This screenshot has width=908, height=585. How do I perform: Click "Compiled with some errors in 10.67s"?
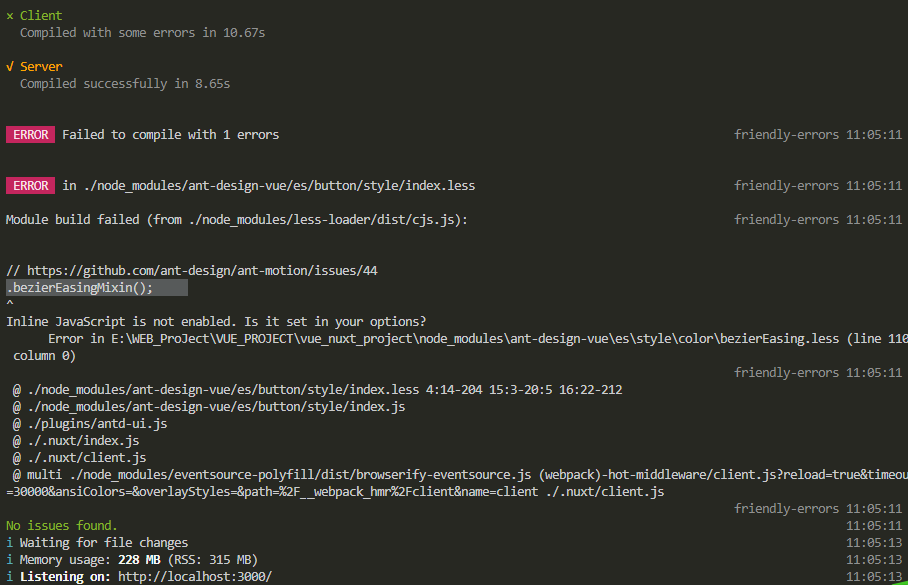coord(142,33)
